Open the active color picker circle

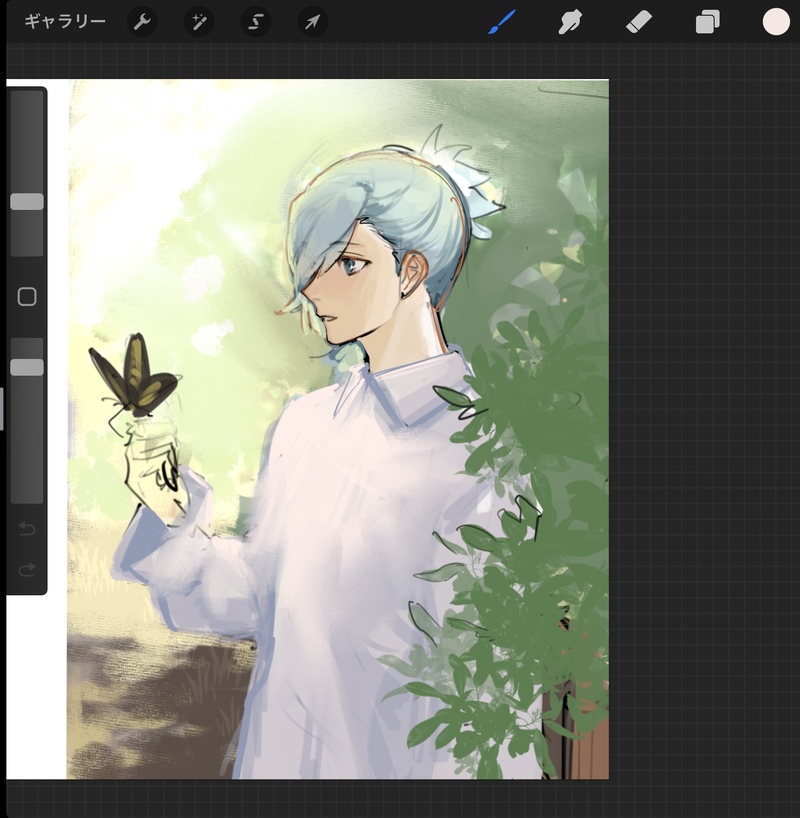coord(776,22)
